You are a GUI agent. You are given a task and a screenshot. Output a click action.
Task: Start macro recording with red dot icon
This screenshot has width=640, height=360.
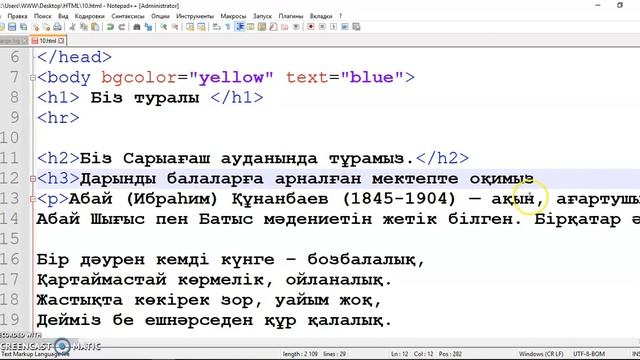pyautogui.click(x=311, y=27)
